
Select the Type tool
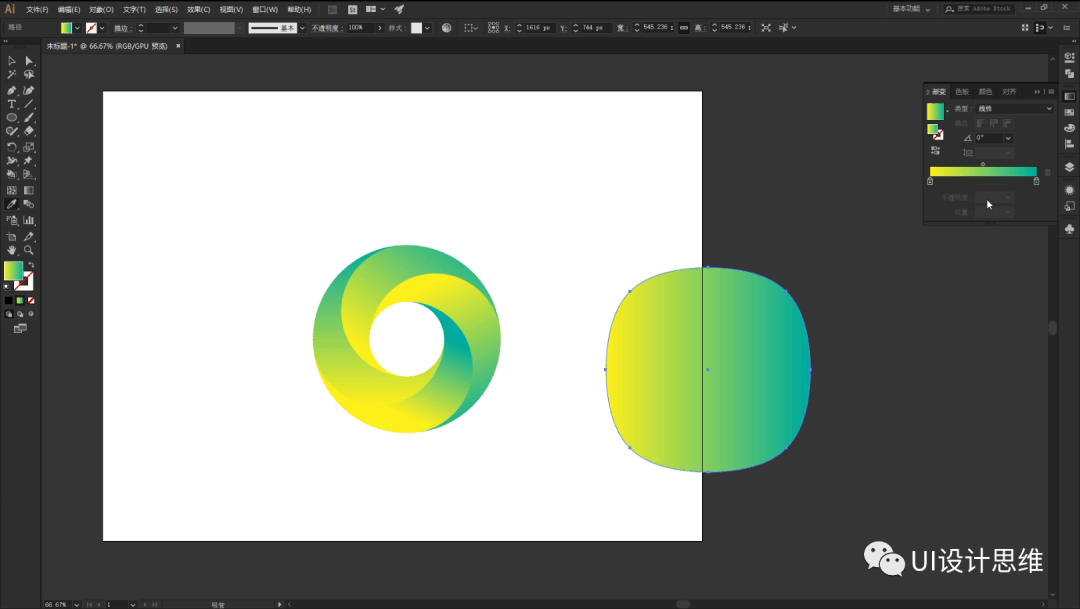tap(12, 104)
